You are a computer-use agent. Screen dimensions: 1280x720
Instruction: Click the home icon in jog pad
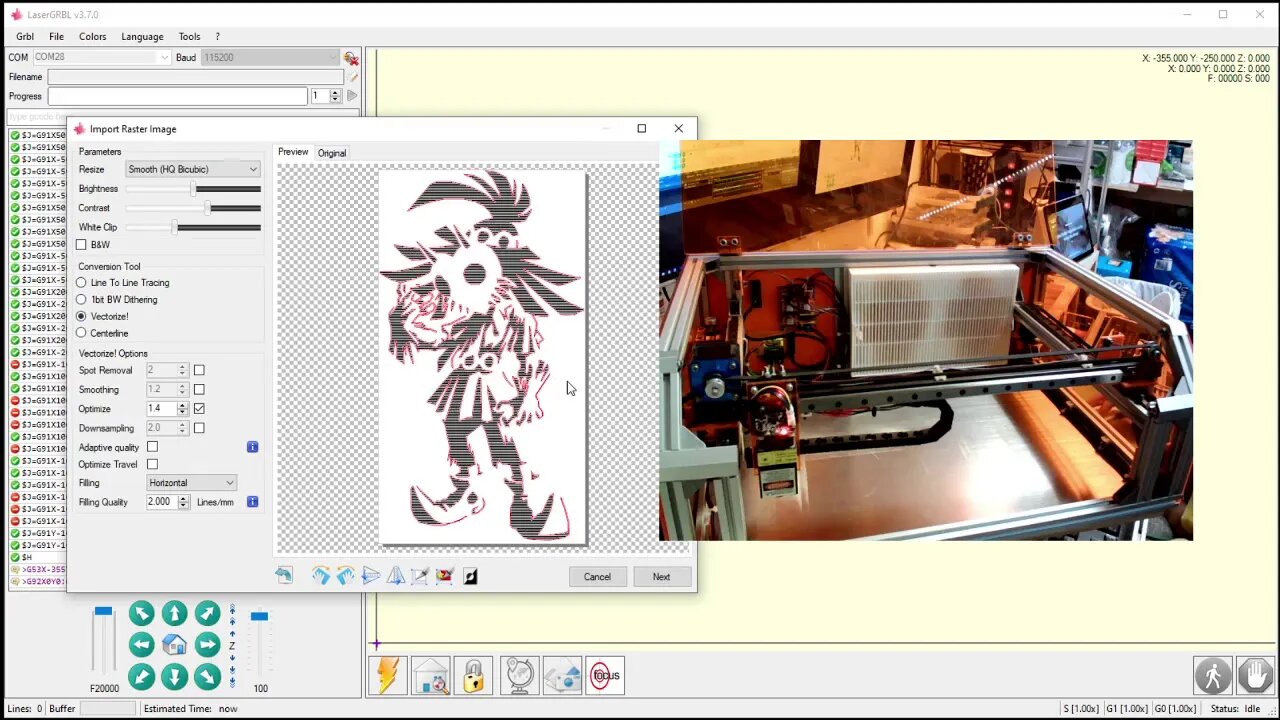(174, 645)
